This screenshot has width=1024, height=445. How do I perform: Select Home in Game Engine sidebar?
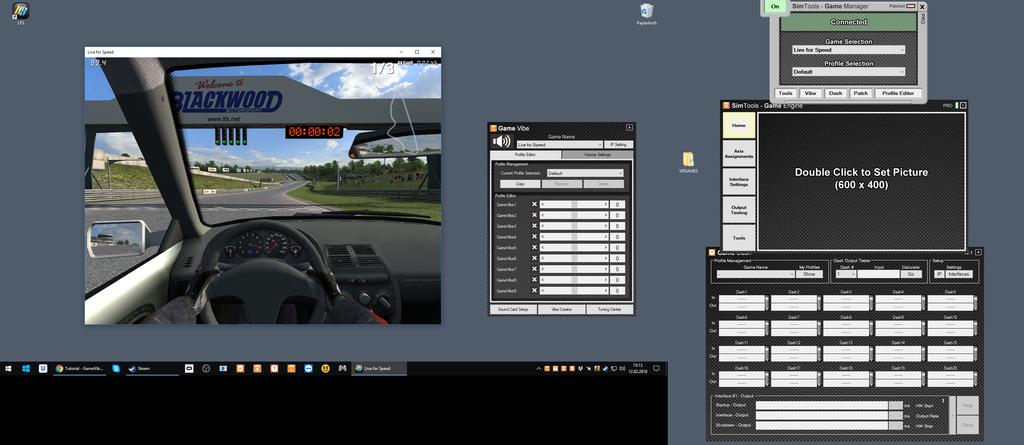click(x=739, y=125)
